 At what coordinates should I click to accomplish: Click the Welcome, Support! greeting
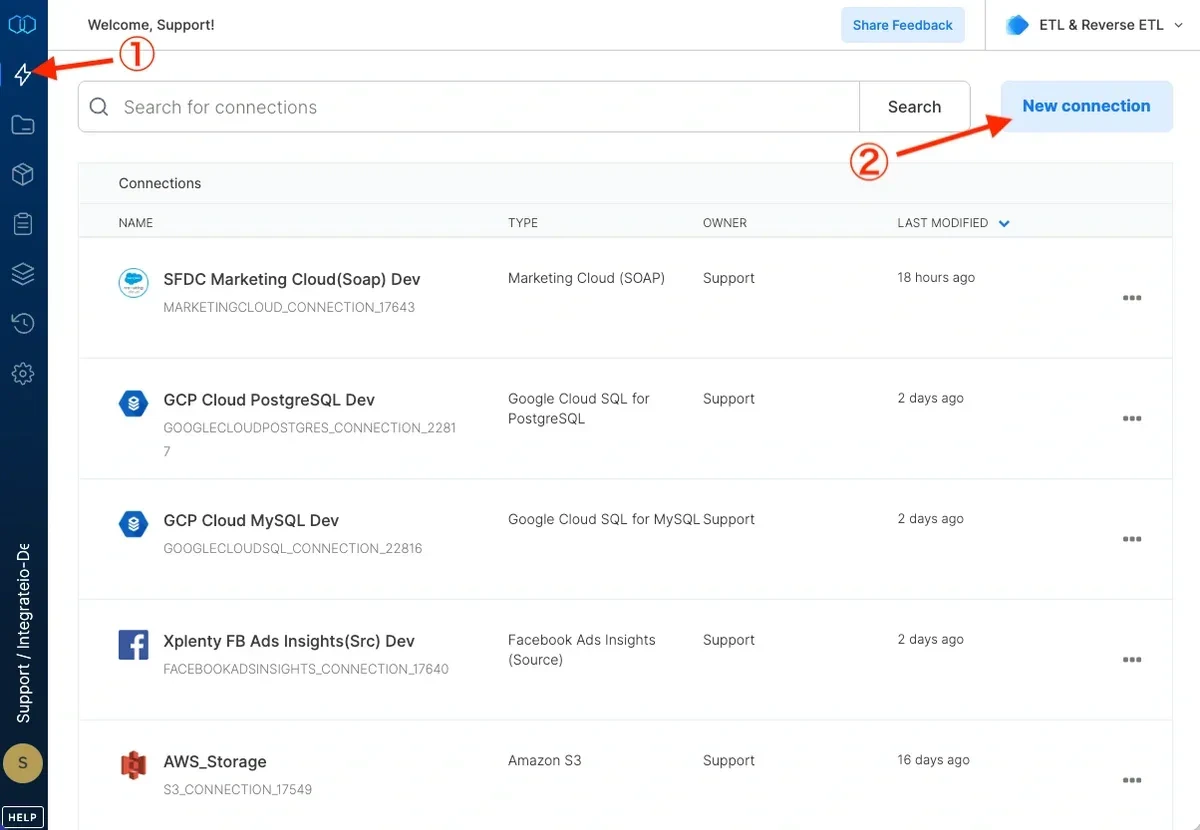151,25
